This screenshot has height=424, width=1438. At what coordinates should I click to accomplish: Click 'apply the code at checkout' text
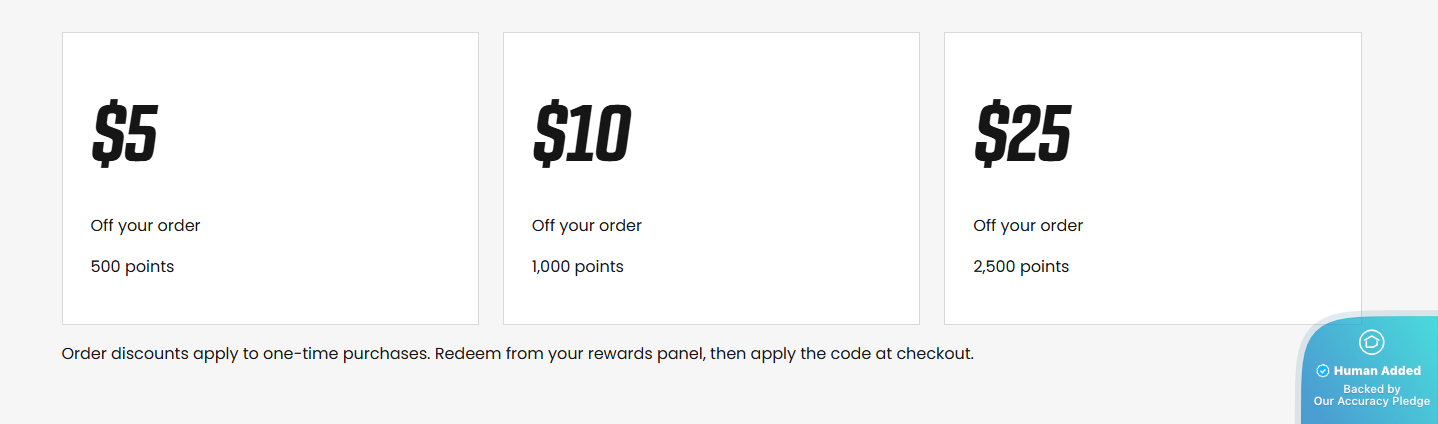[x=862, y=354]
